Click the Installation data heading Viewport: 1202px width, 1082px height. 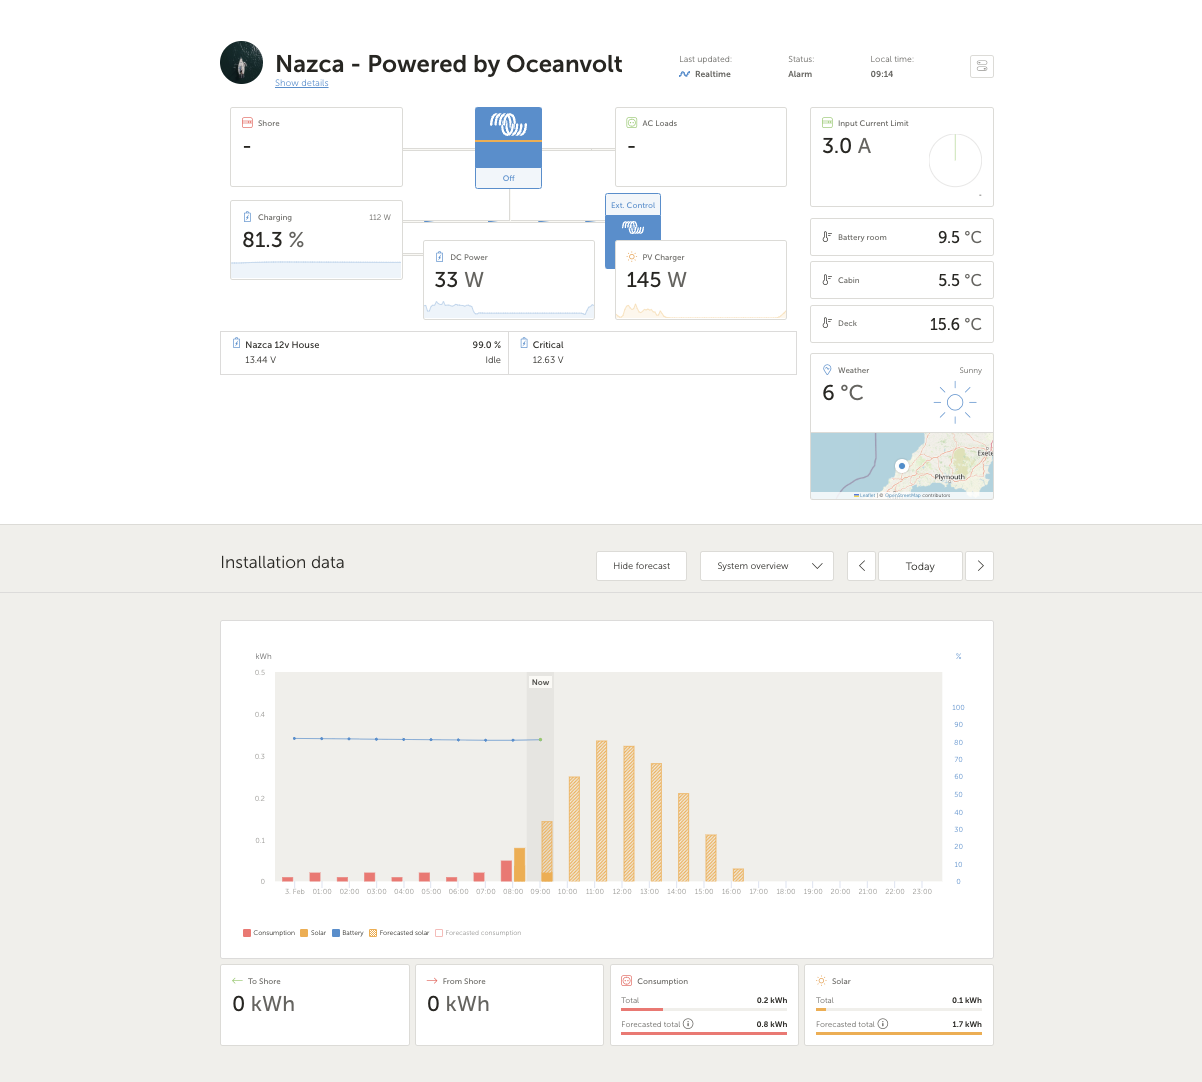282,563
